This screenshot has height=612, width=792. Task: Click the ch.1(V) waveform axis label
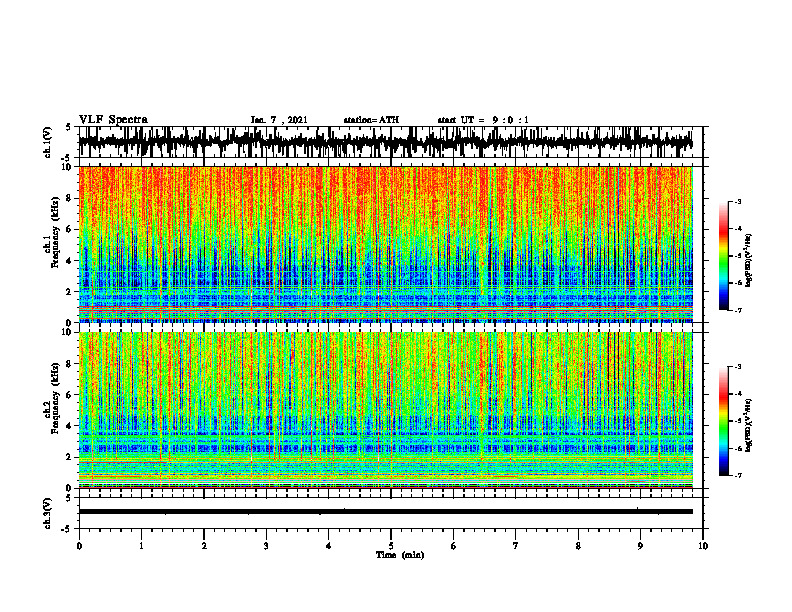(48, 142)
